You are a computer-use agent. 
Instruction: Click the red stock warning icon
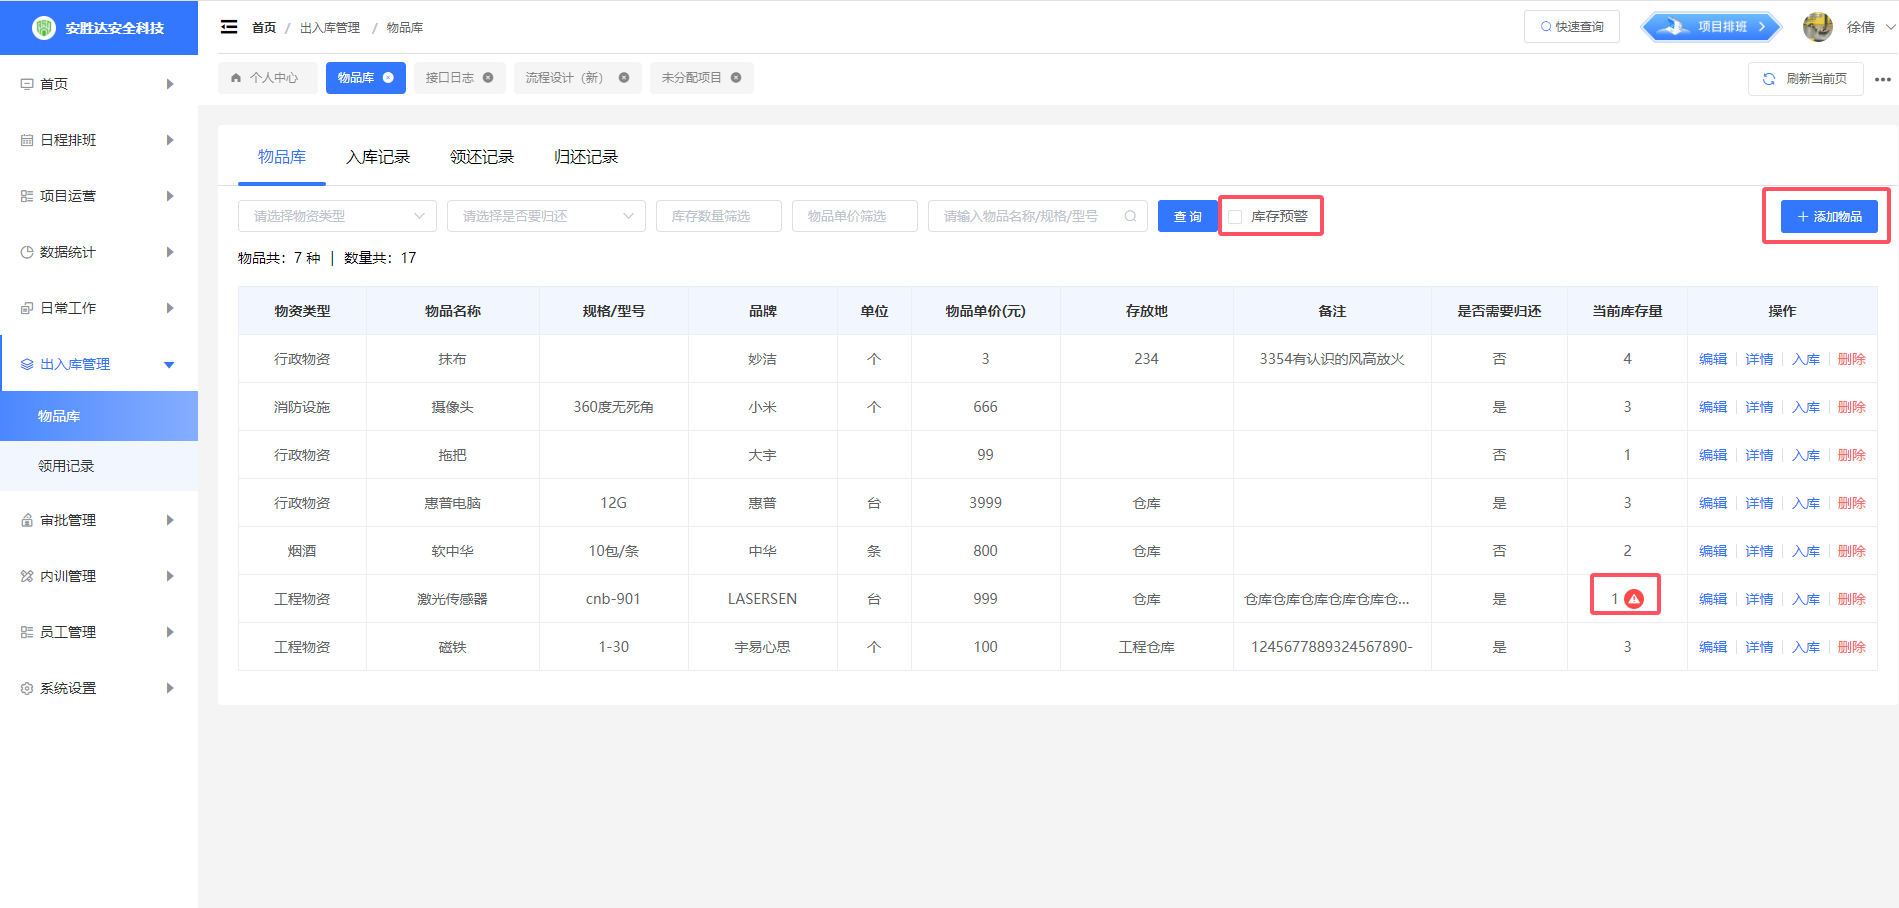tap(1634, 599)
